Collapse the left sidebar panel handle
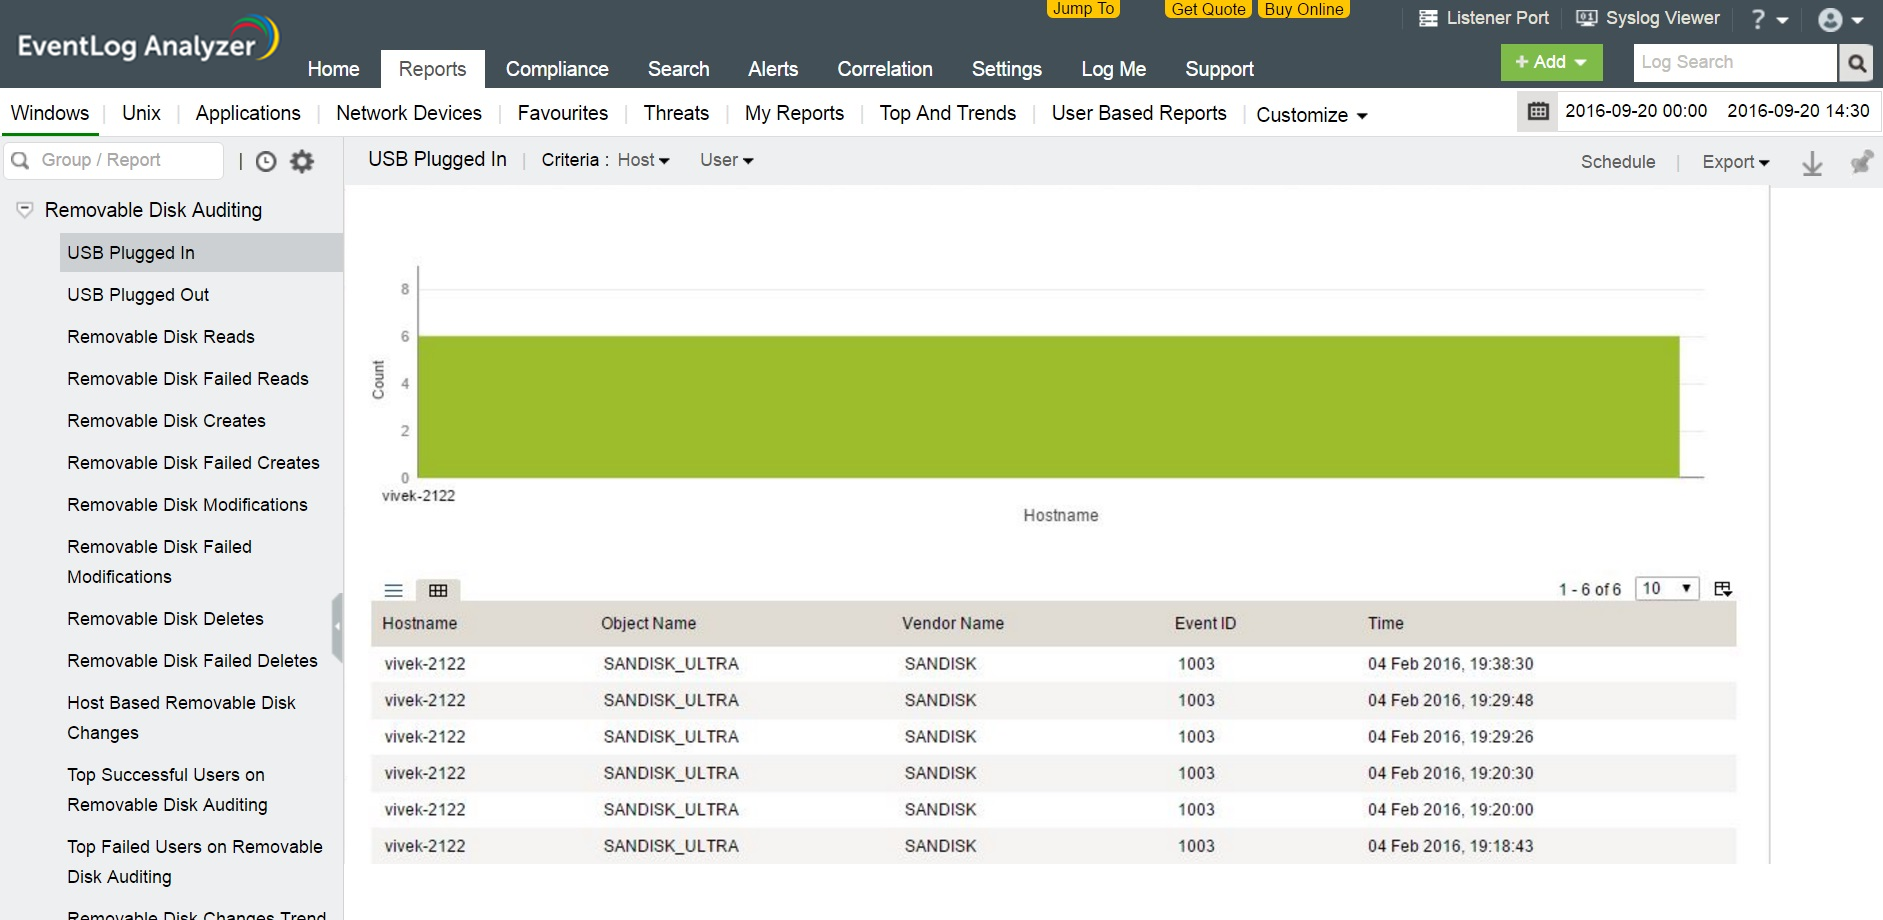The height and width of the screenshot is (920, 1883). coord(337,626)
